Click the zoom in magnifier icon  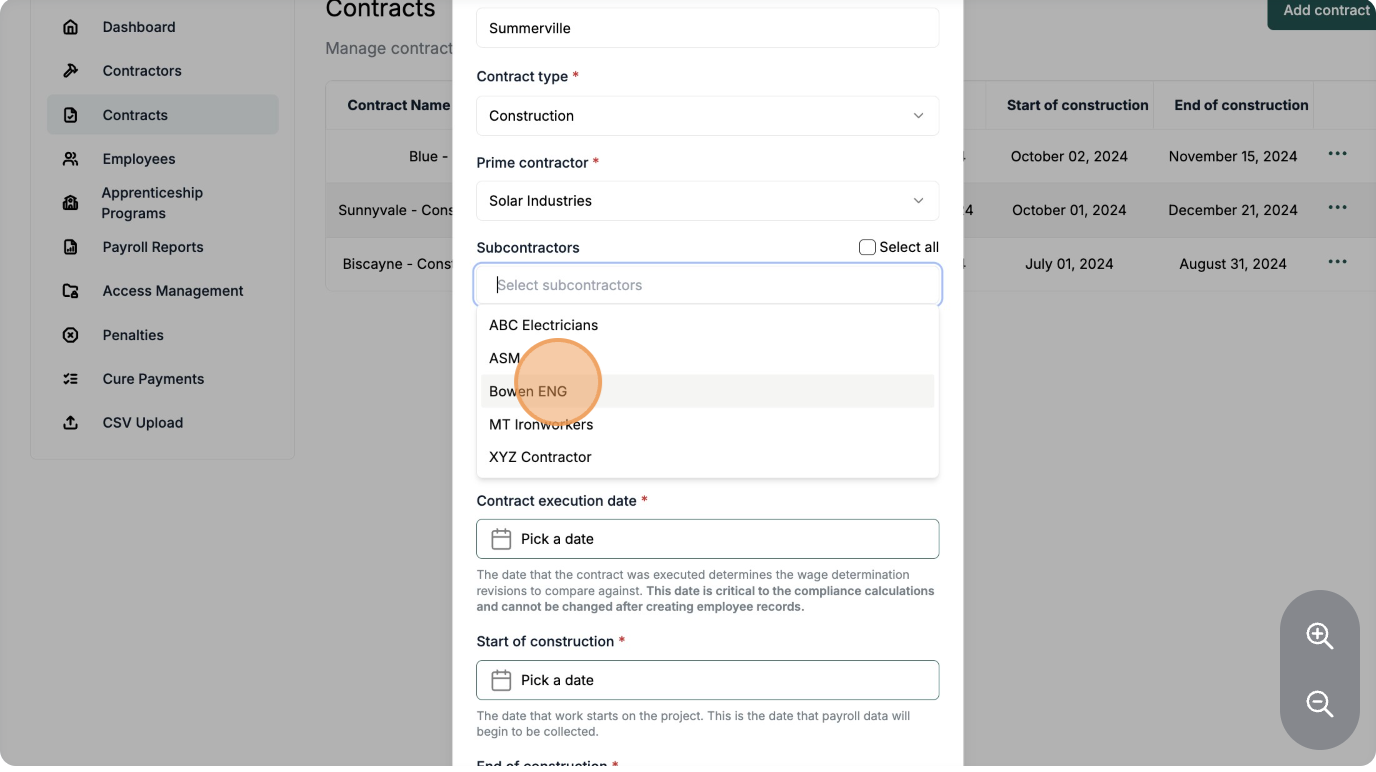coord(1319,636)
